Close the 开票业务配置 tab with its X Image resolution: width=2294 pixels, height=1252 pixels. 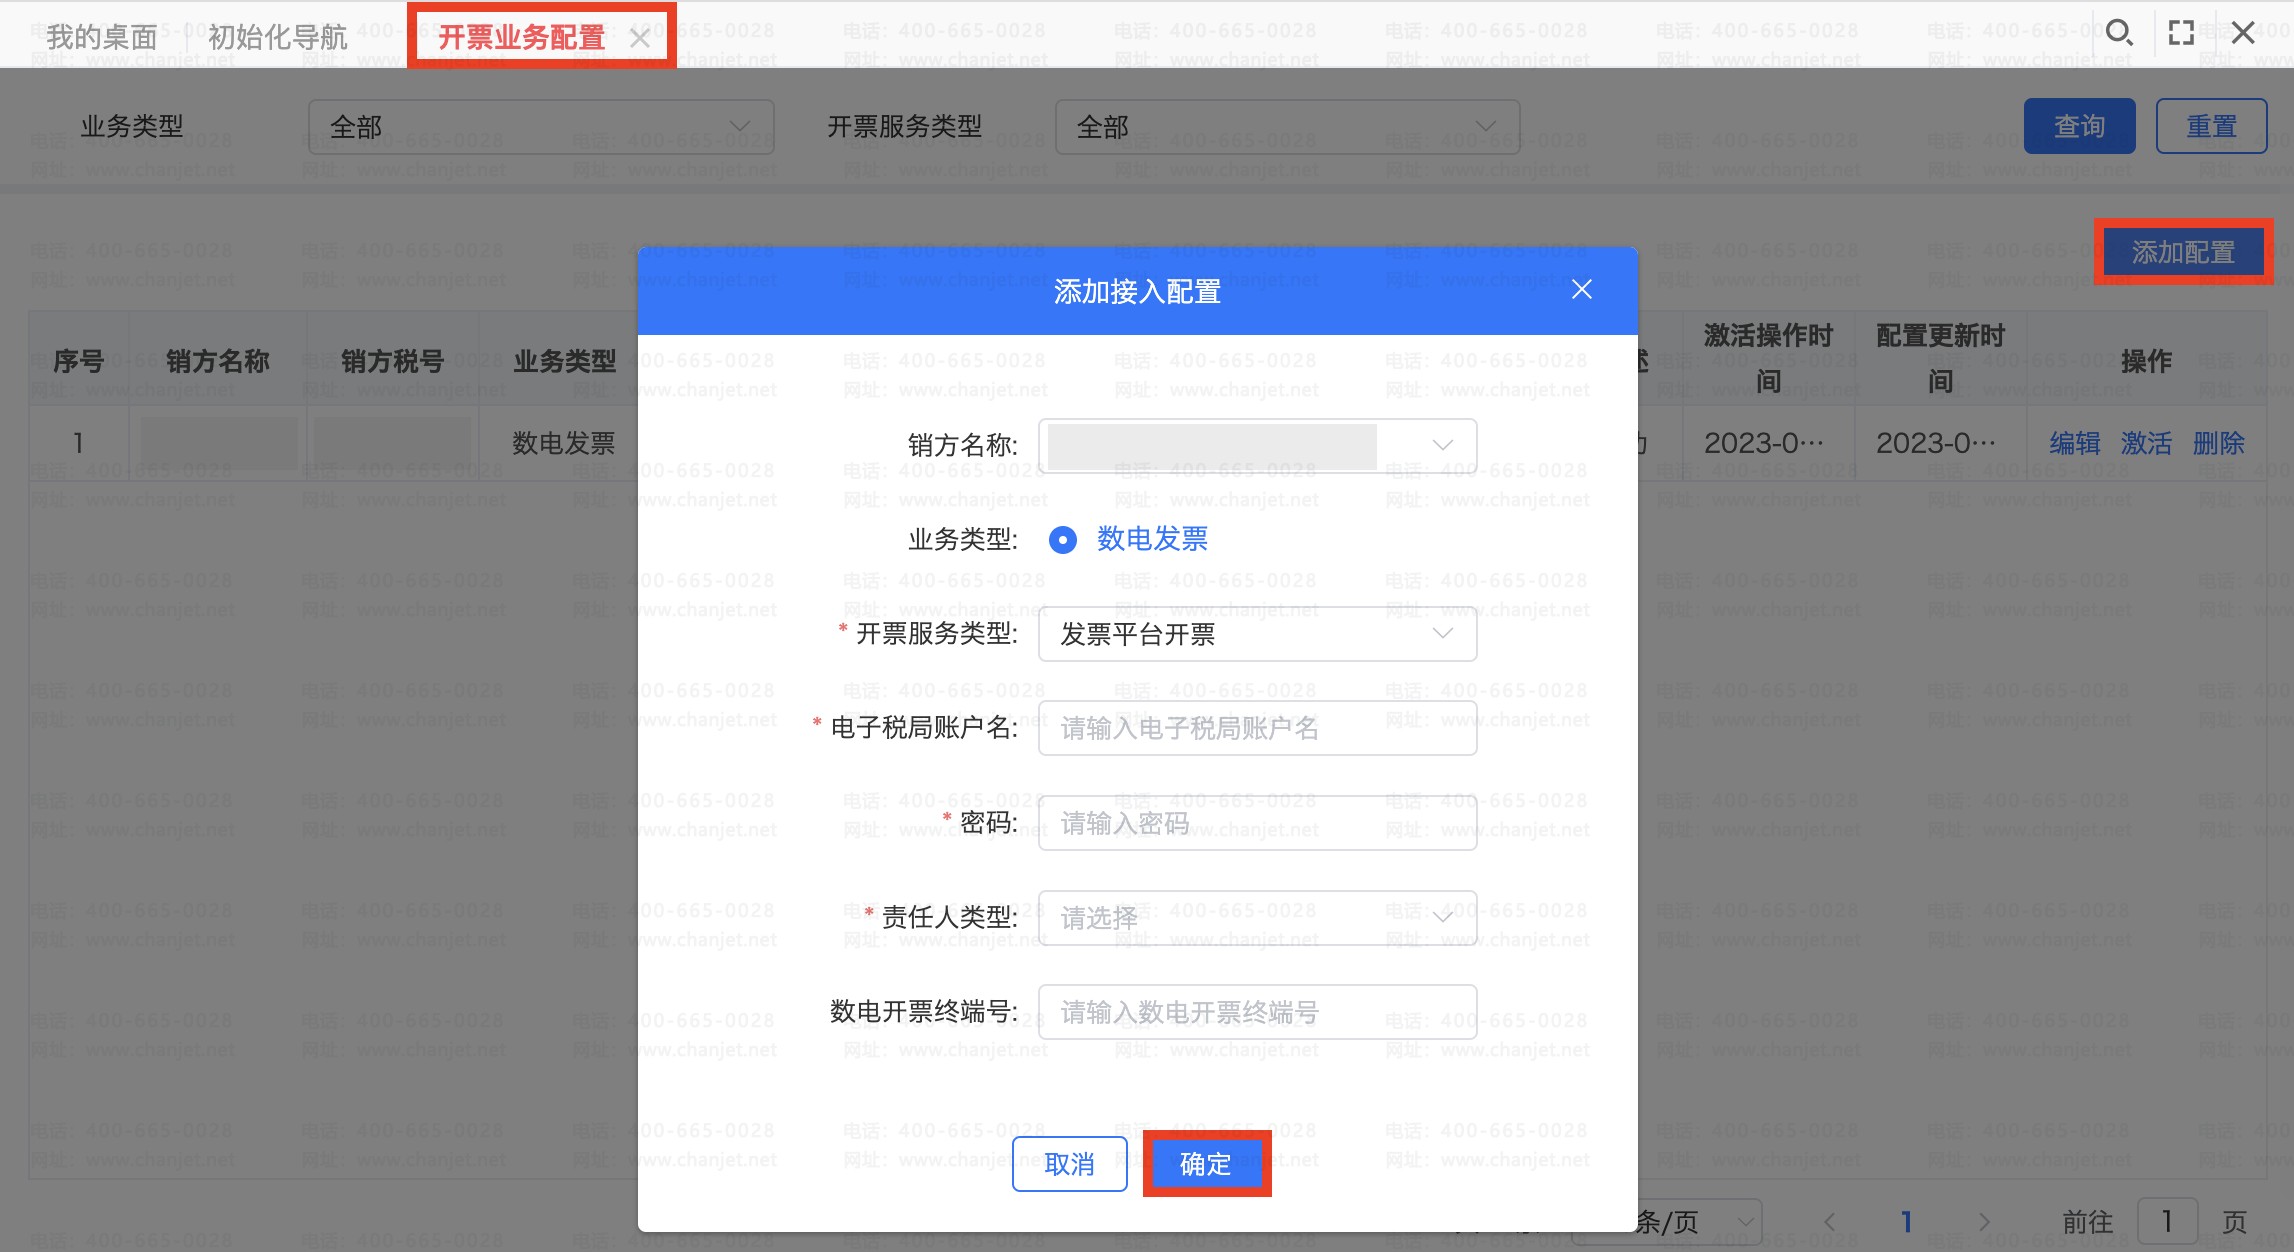[640, 39]
